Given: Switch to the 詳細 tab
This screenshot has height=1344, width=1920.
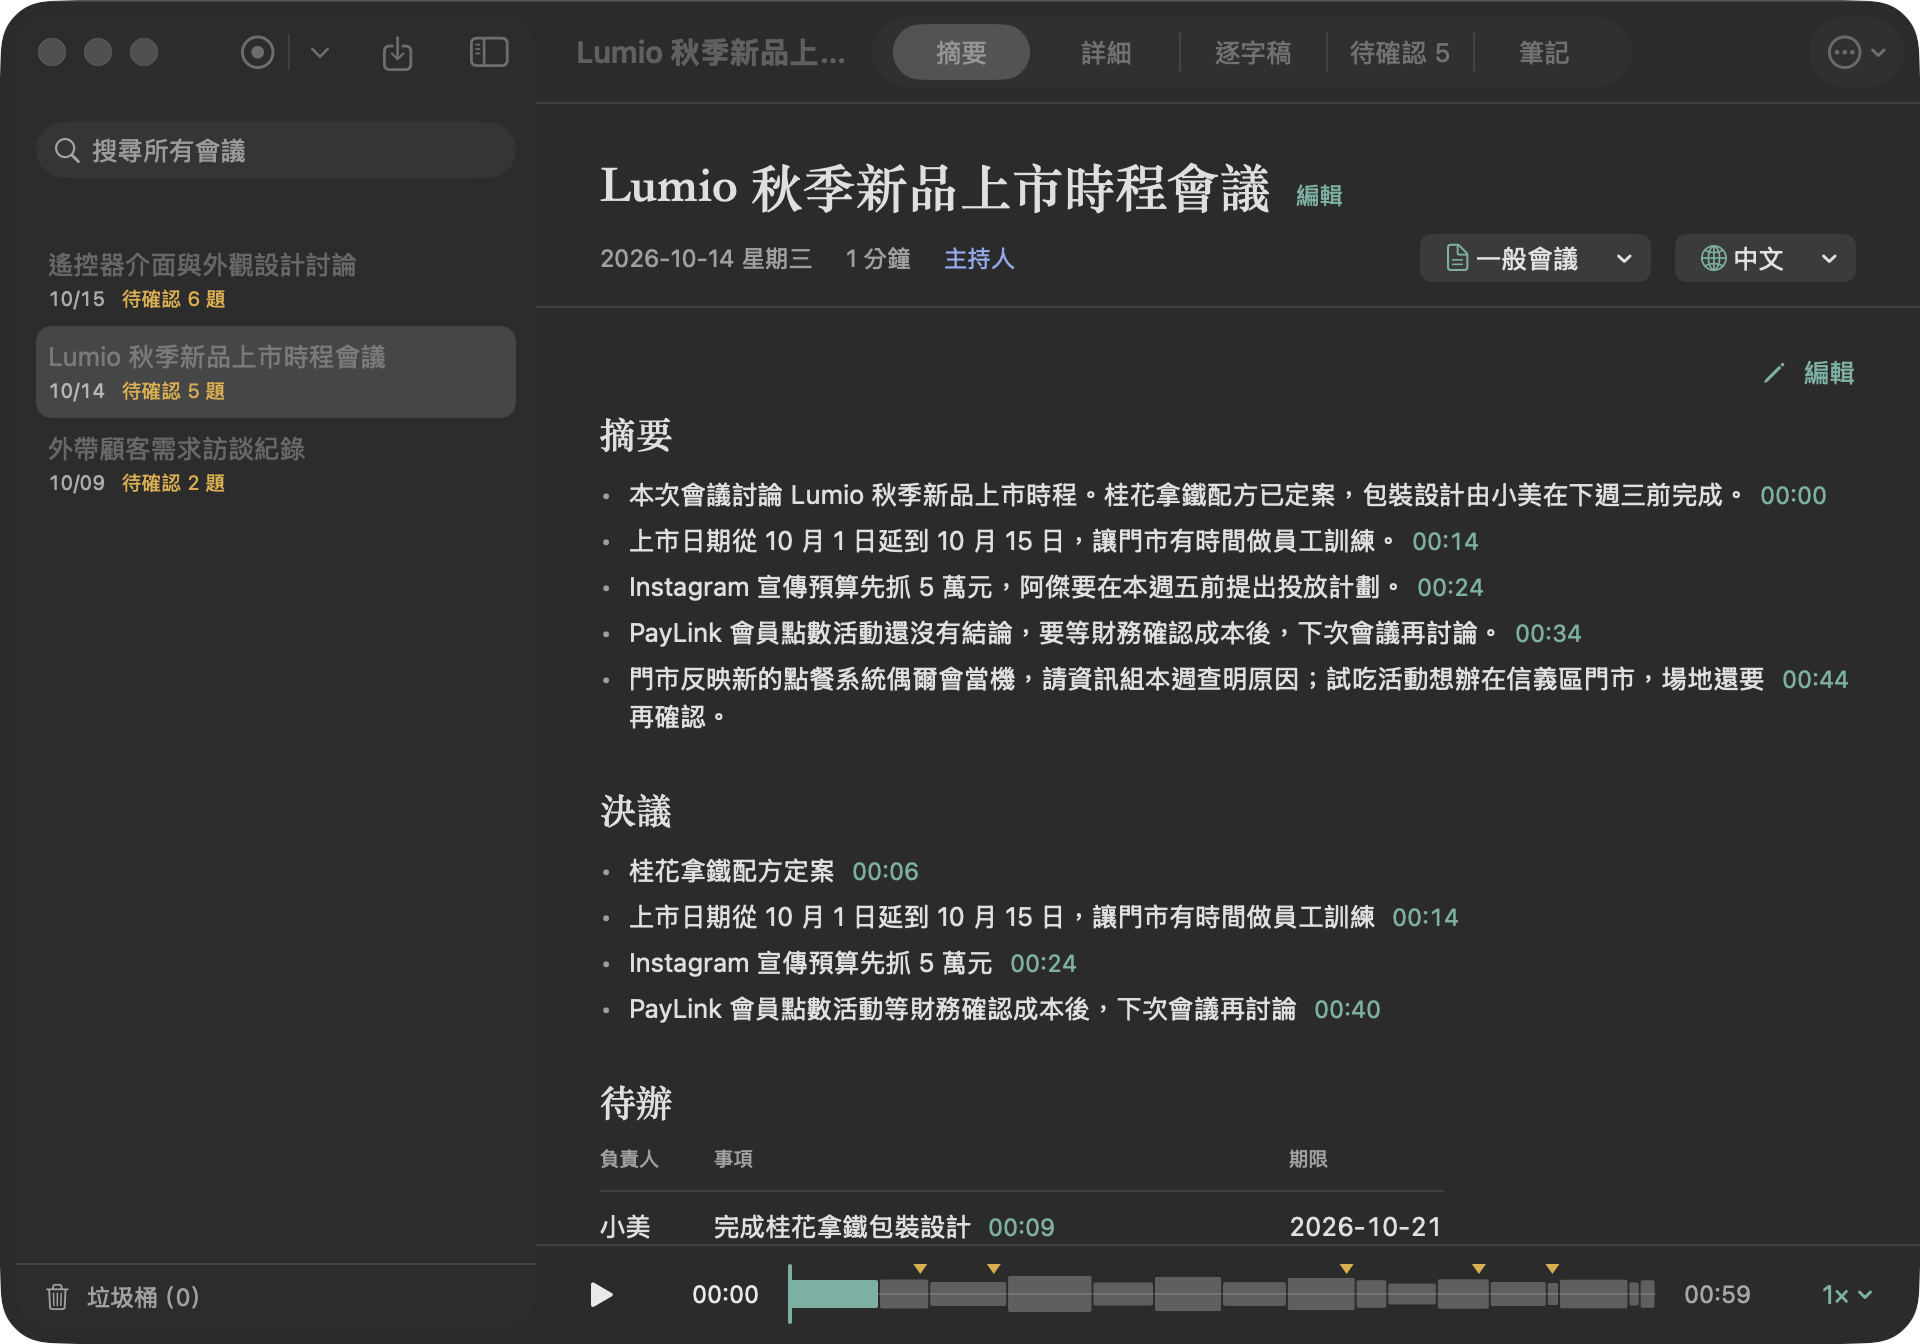Looking at the screenshot, I should [x=1106, y=52].
